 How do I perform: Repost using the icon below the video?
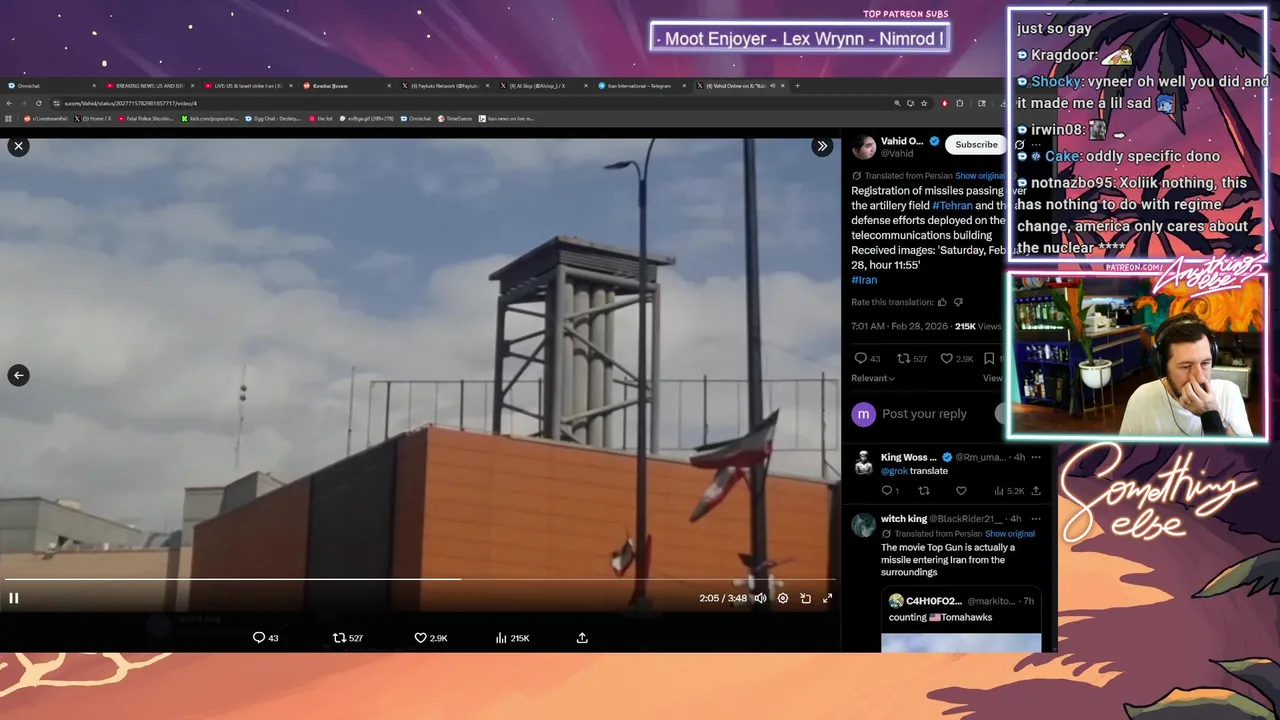coord(339,638)
